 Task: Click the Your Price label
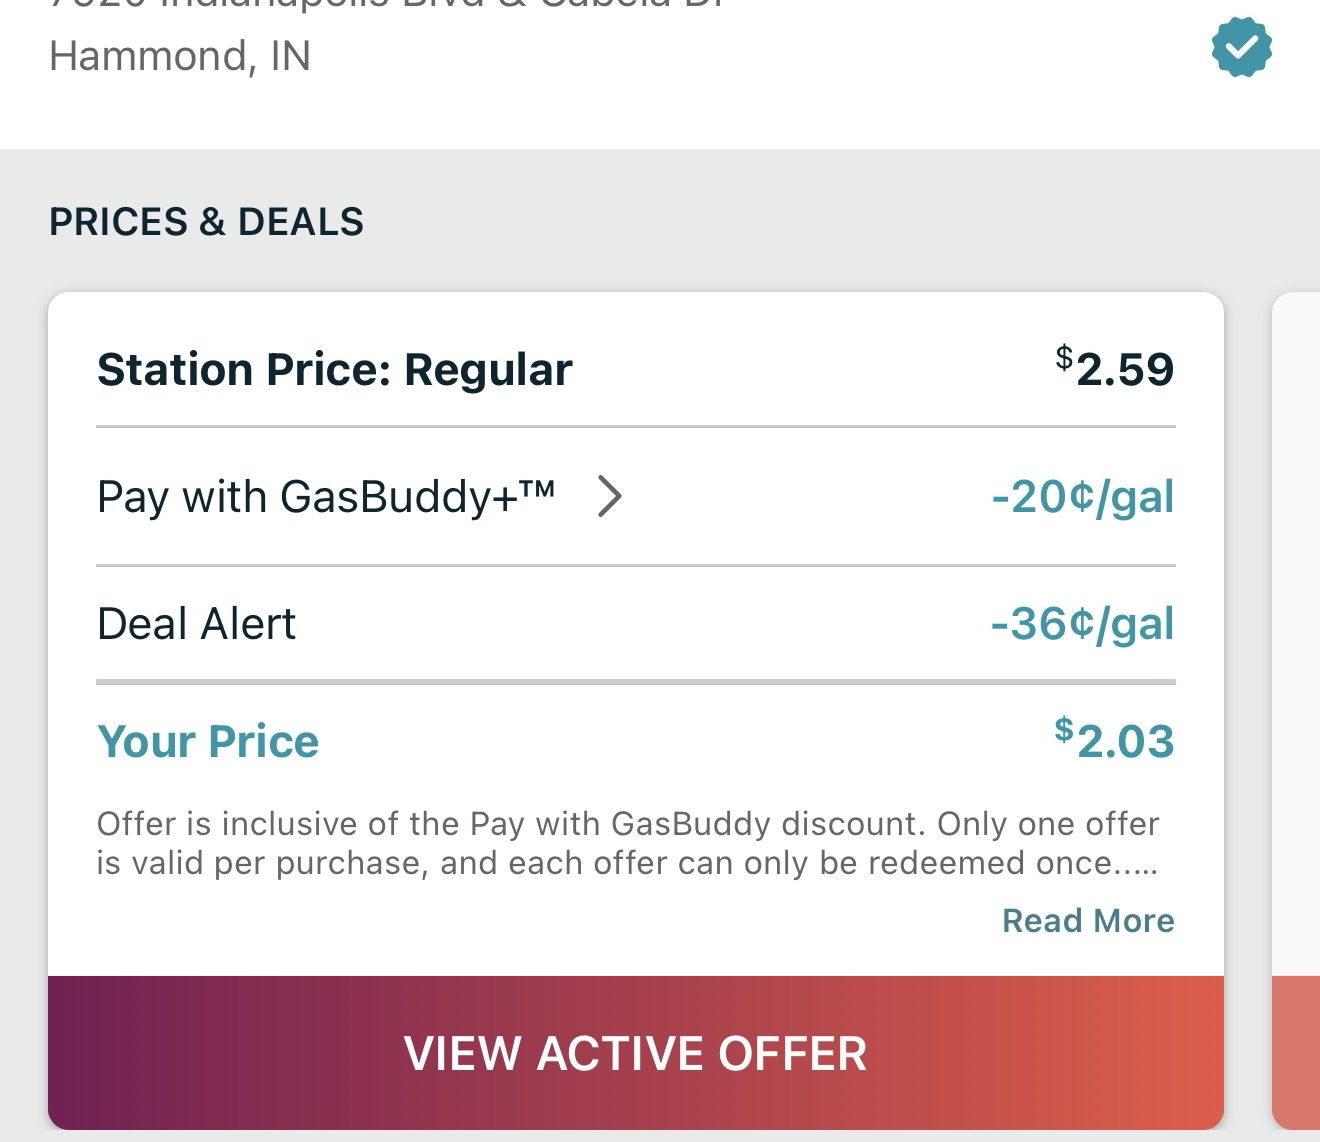pos(208,741)
